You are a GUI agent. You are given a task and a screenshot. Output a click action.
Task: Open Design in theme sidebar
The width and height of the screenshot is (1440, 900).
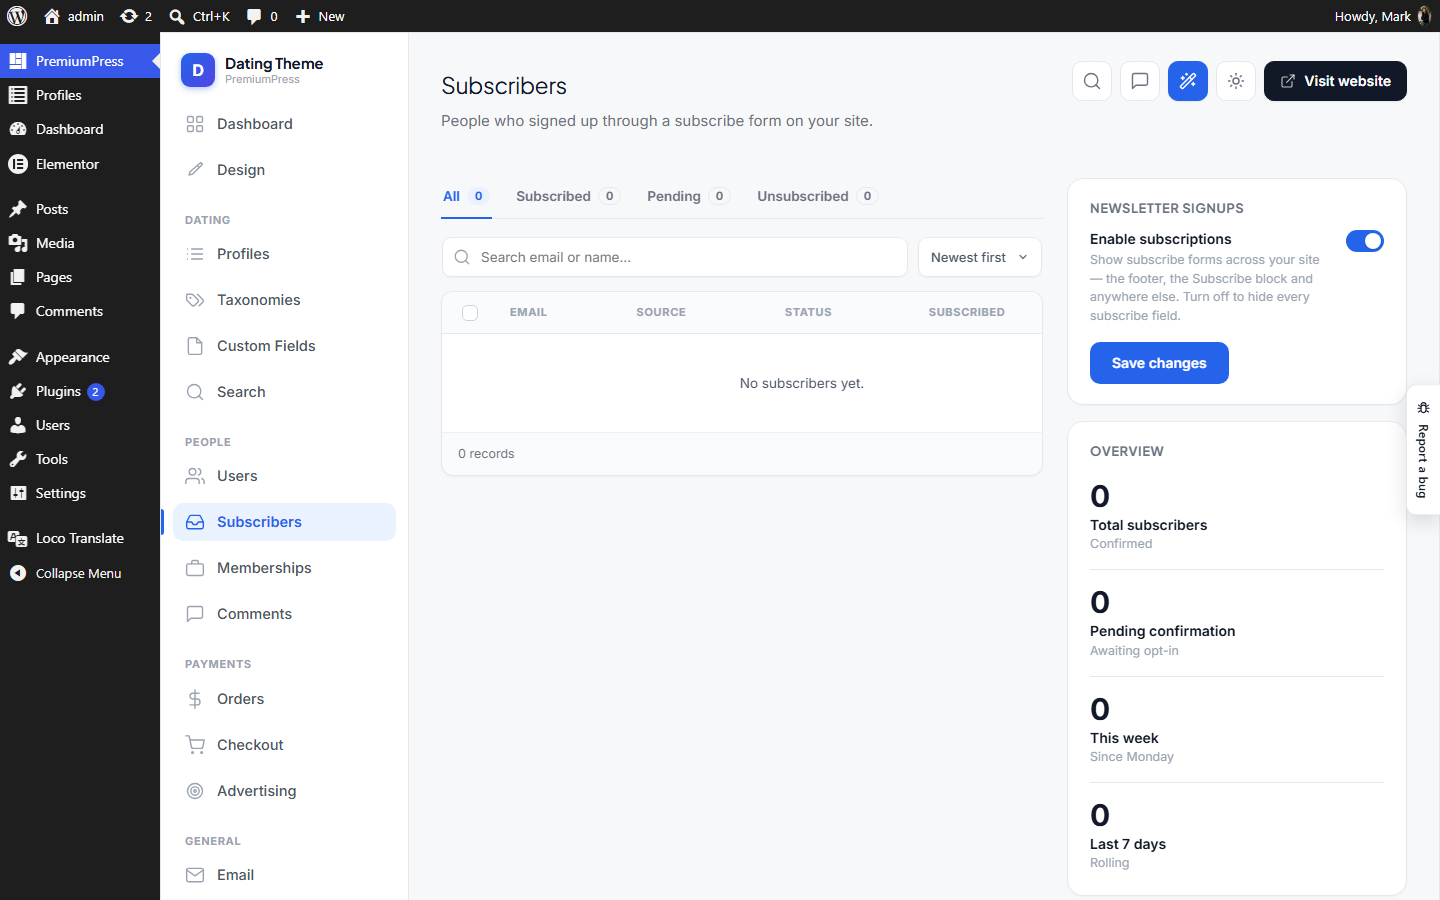coord(284,170)
